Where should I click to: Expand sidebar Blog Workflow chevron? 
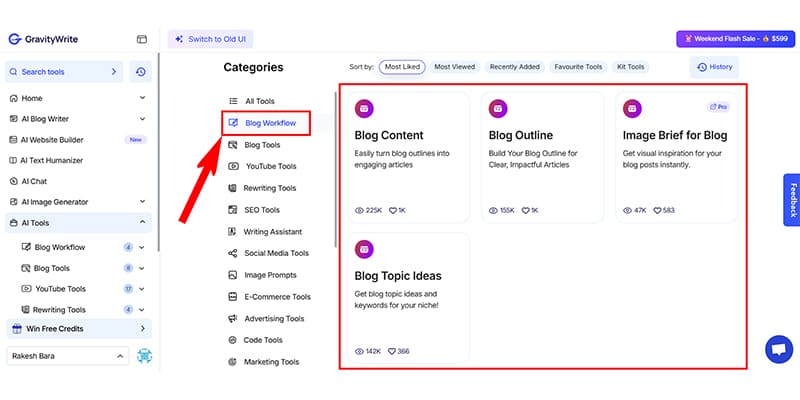coord(141,247)
